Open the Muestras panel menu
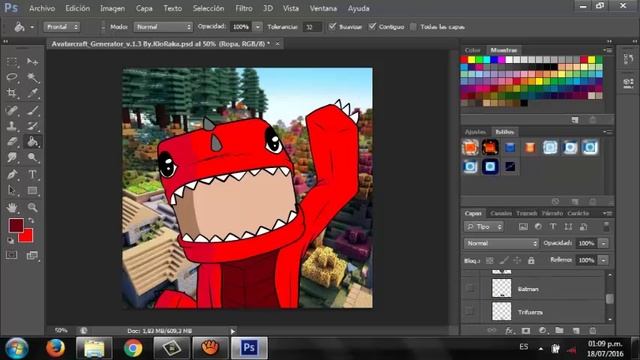Viewport: 640px width, 360px height. tap(608, 50)
